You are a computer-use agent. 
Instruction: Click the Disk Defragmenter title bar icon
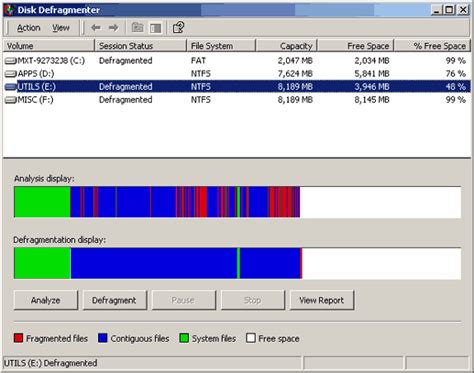click(9, 10)
